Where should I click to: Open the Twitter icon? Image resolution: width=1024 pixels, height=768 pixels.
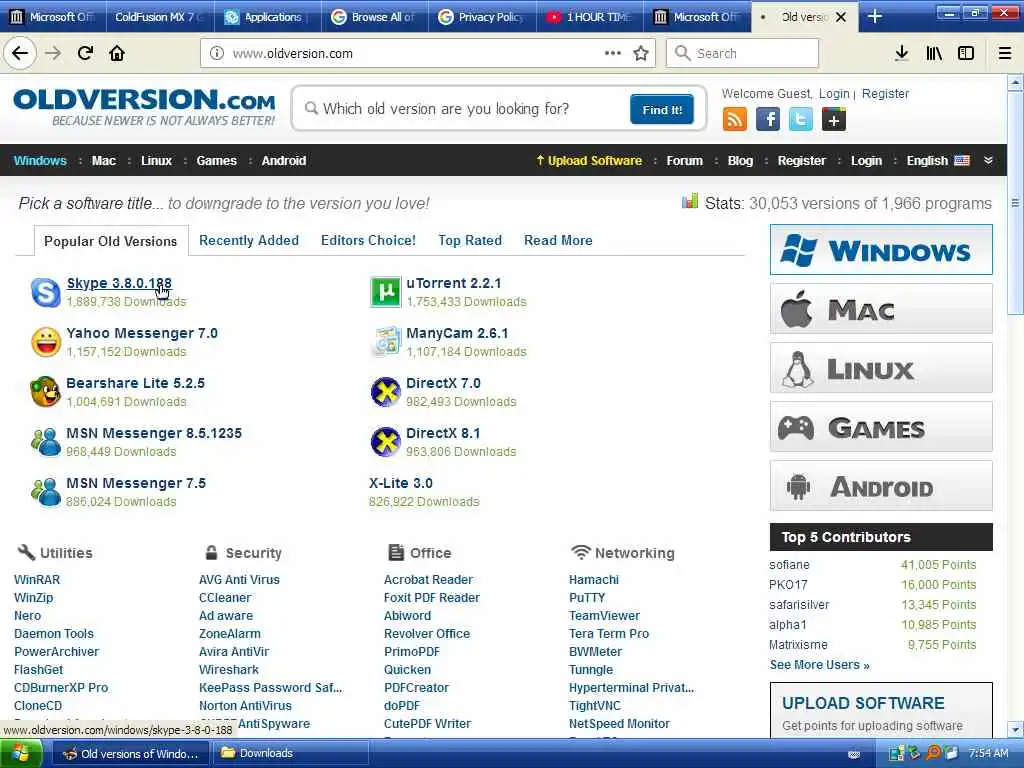(x=801, y=120)
